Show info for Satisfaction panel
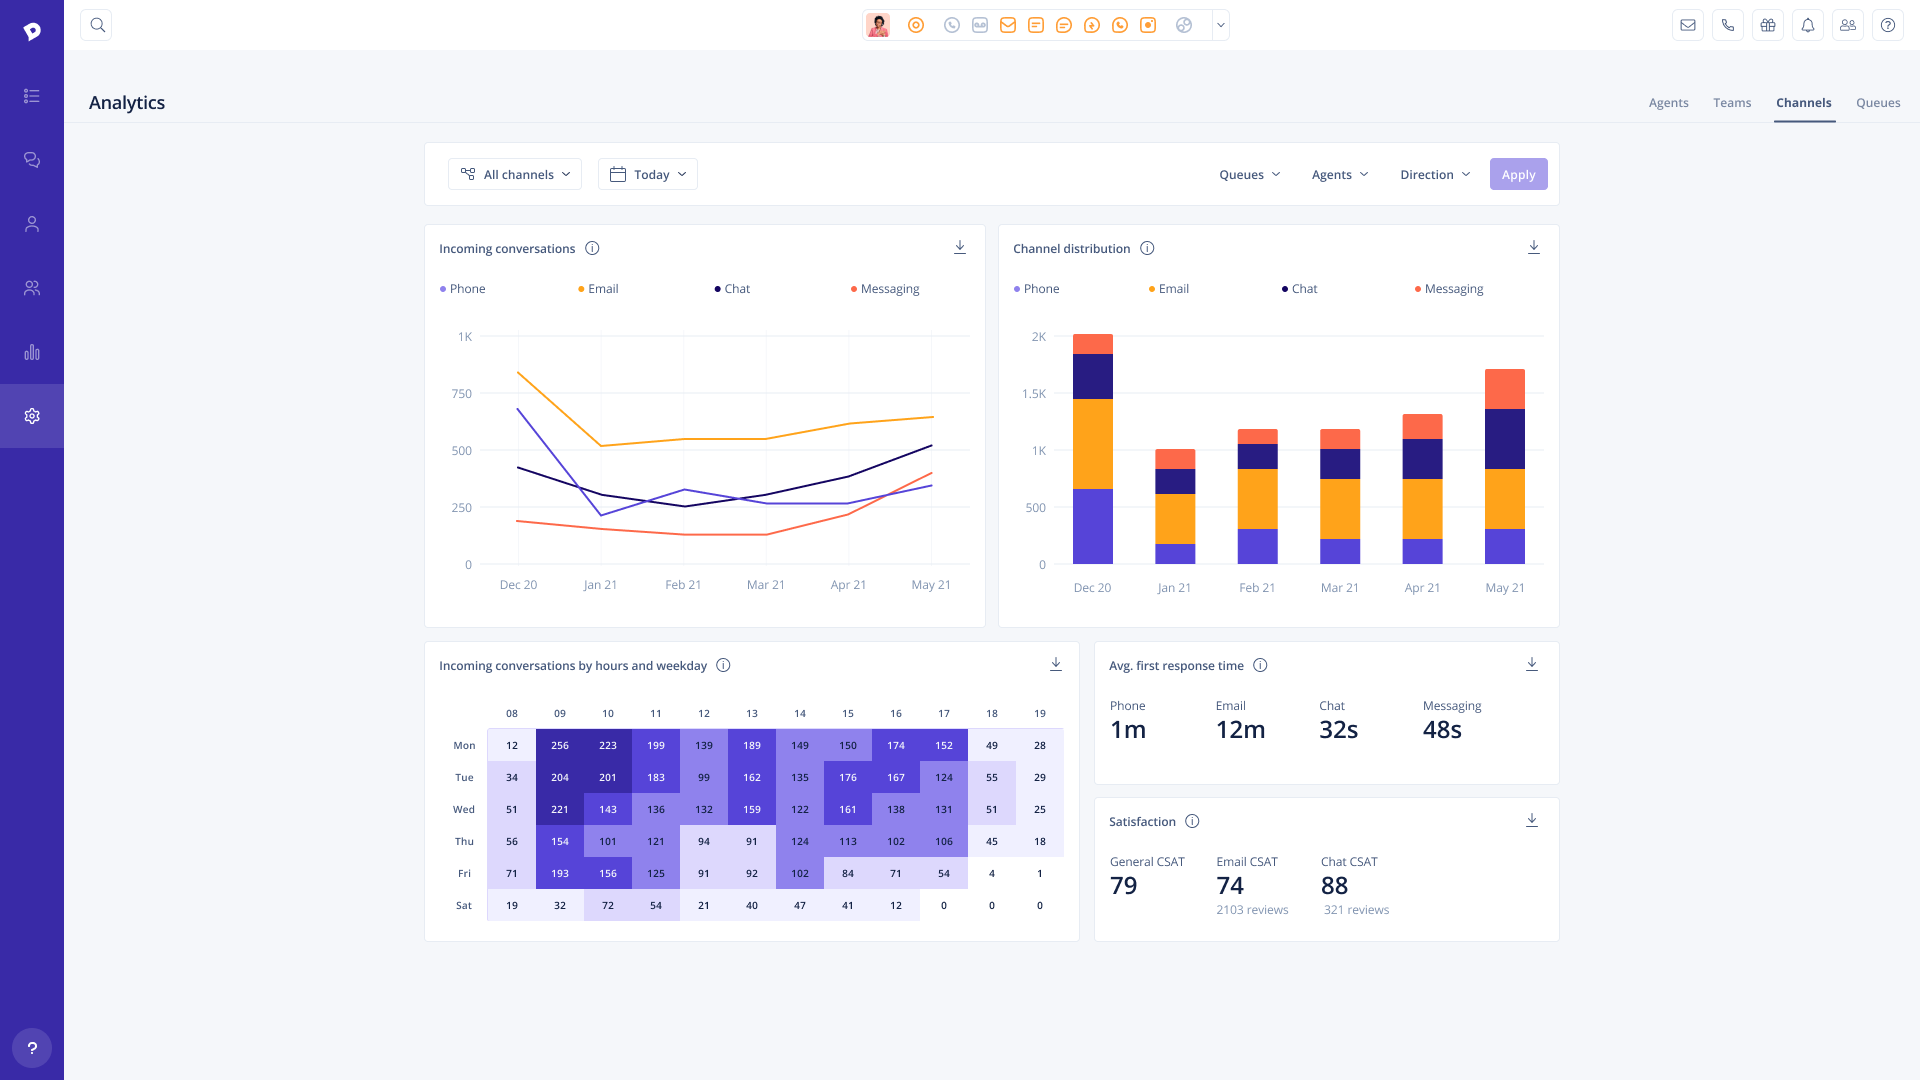 coord(1192,821)
